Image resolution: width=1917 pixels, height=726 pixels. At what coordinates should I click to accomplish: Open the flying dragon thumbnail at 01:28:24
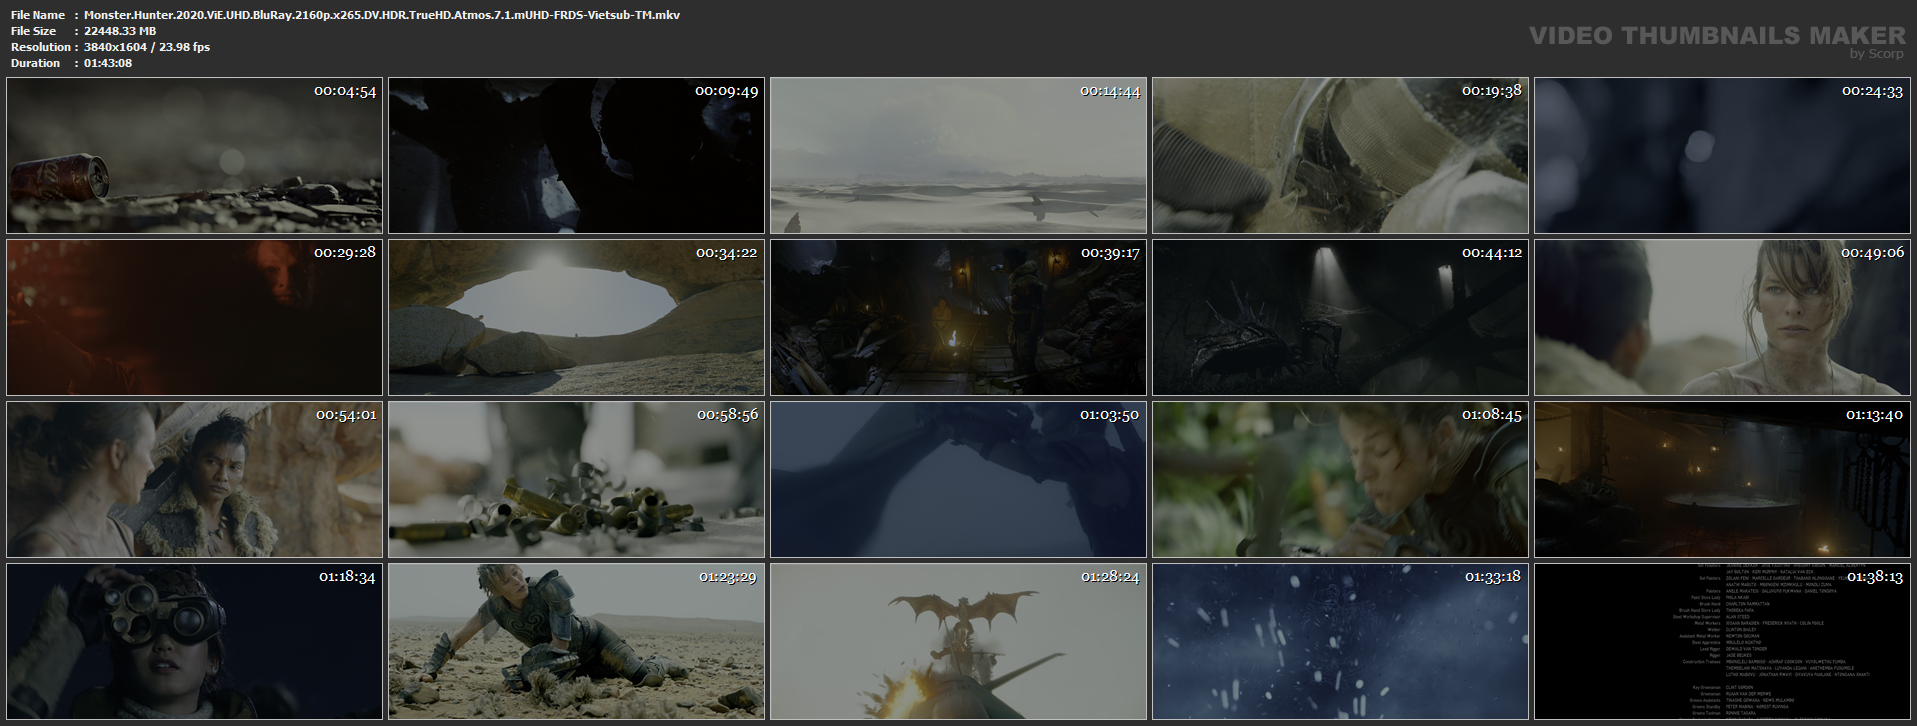coord(958,641)
